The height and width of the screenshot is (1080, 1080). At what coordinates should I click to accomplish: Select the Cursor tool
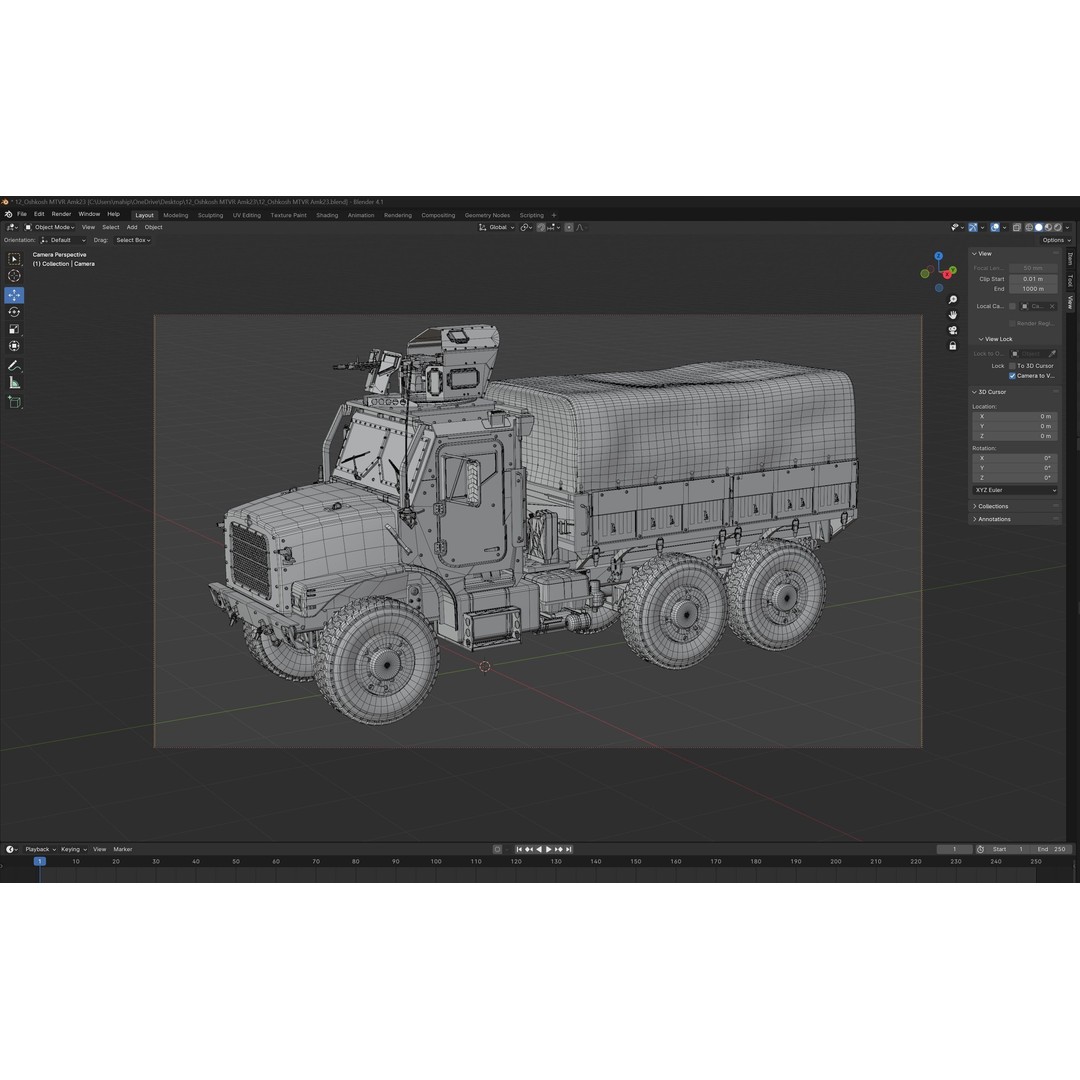pos(14,276)
